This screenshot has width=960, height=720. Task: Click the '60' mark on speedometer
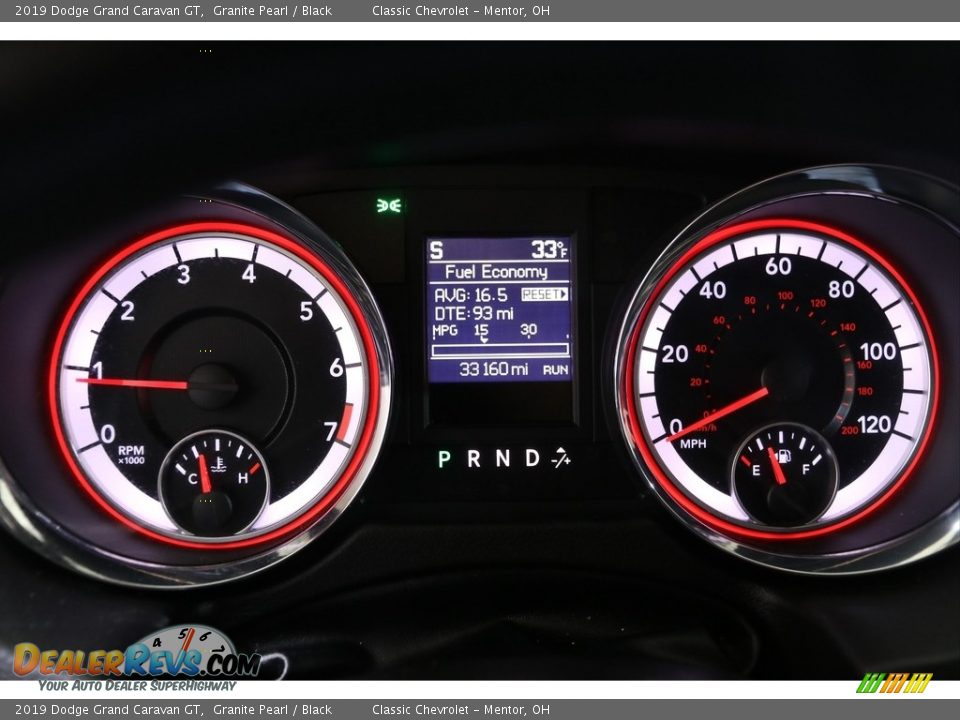point(778,266)
